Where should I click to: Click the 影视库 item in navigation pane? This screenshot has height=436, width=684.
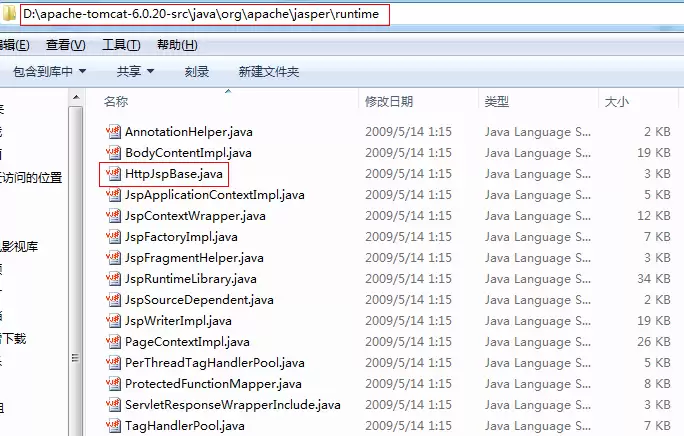pos(19,247)
